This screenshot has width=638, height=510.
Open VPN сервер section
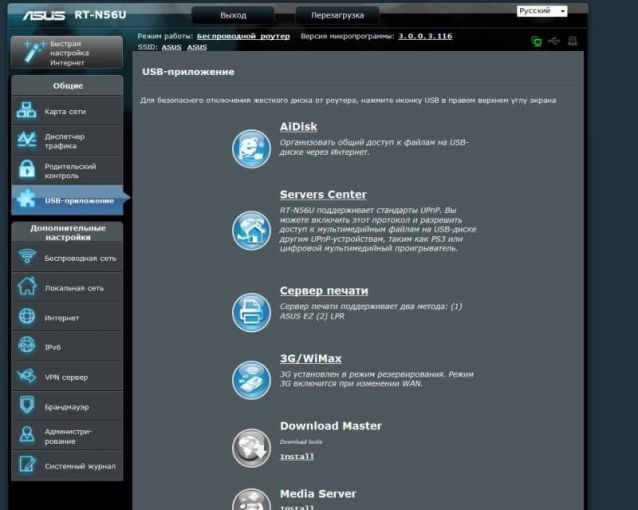pyautogui.click(x=66, y=376)
